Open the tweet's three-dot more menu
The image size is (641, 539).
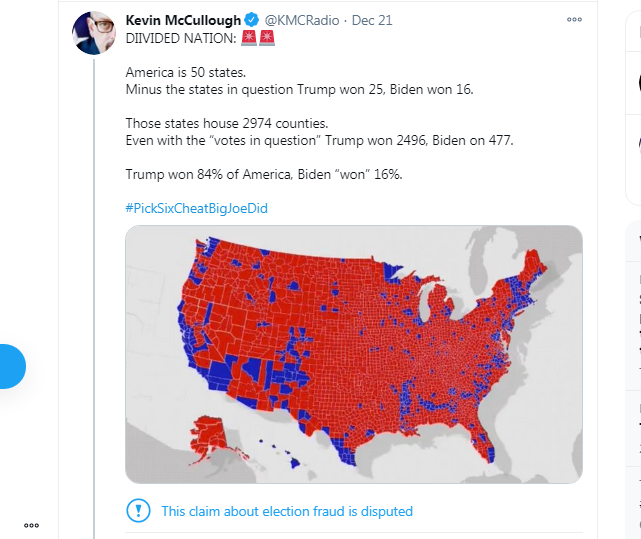point(574,19)
